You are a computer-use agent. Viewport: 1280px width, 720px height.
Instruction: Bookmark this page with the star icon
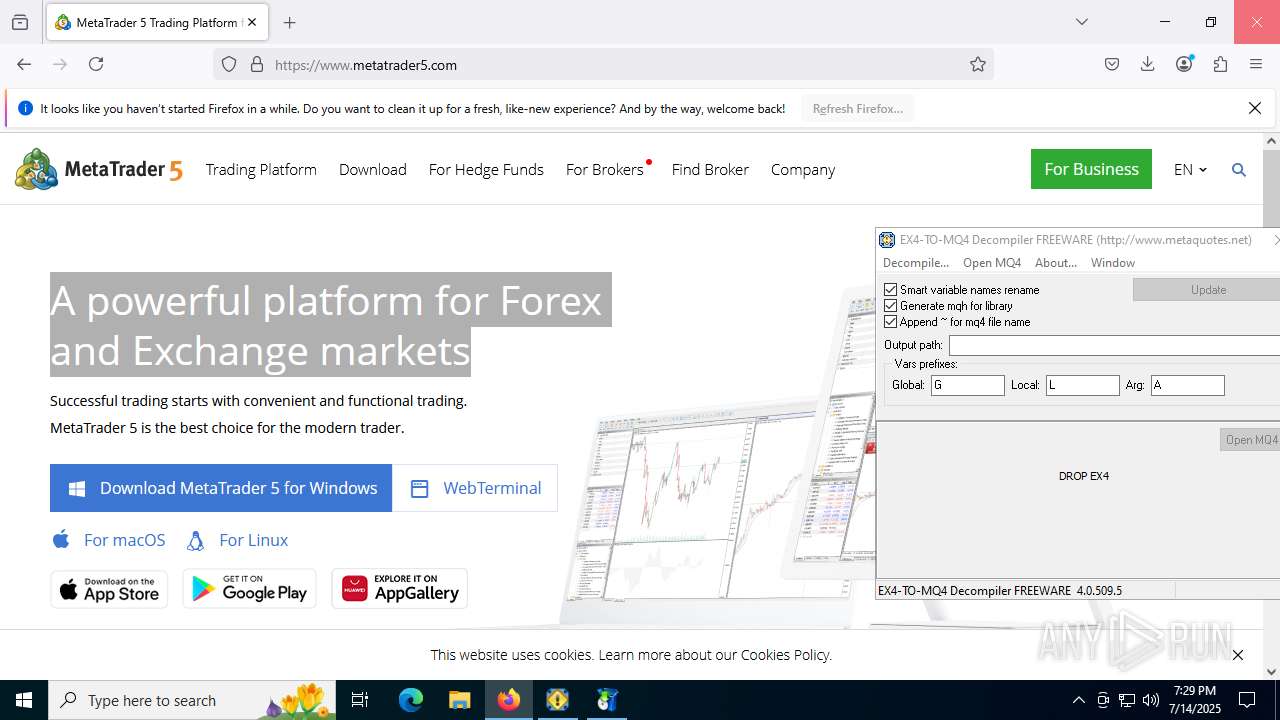(978, 64)
